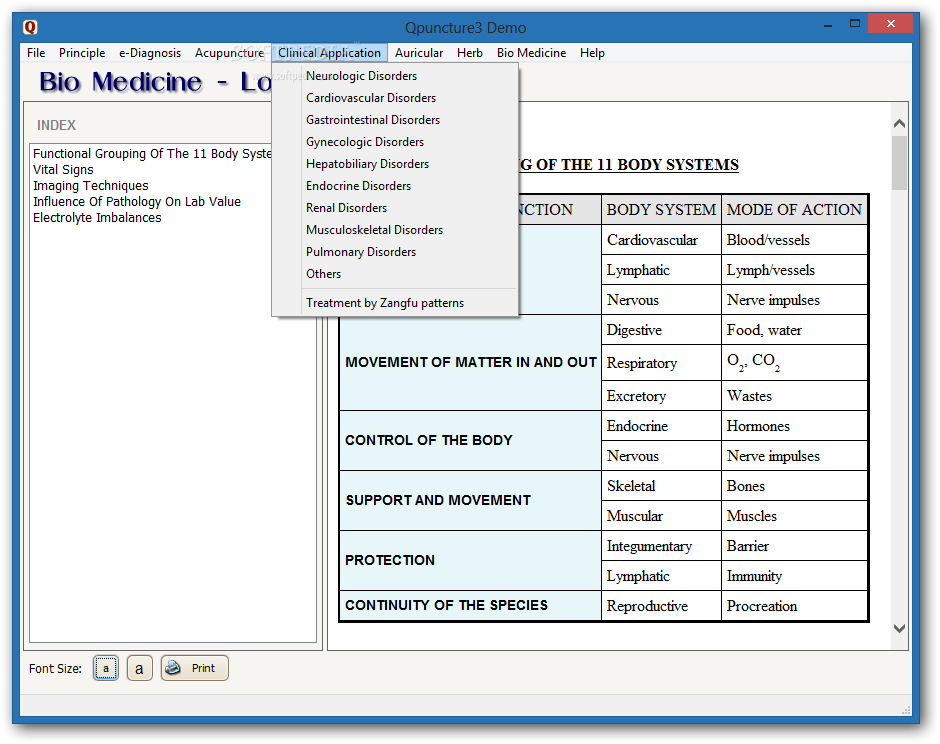Click the Procreation table cell
Image resolution: width=940 pixels, height=744 pixels.
[x=794, y=606]
